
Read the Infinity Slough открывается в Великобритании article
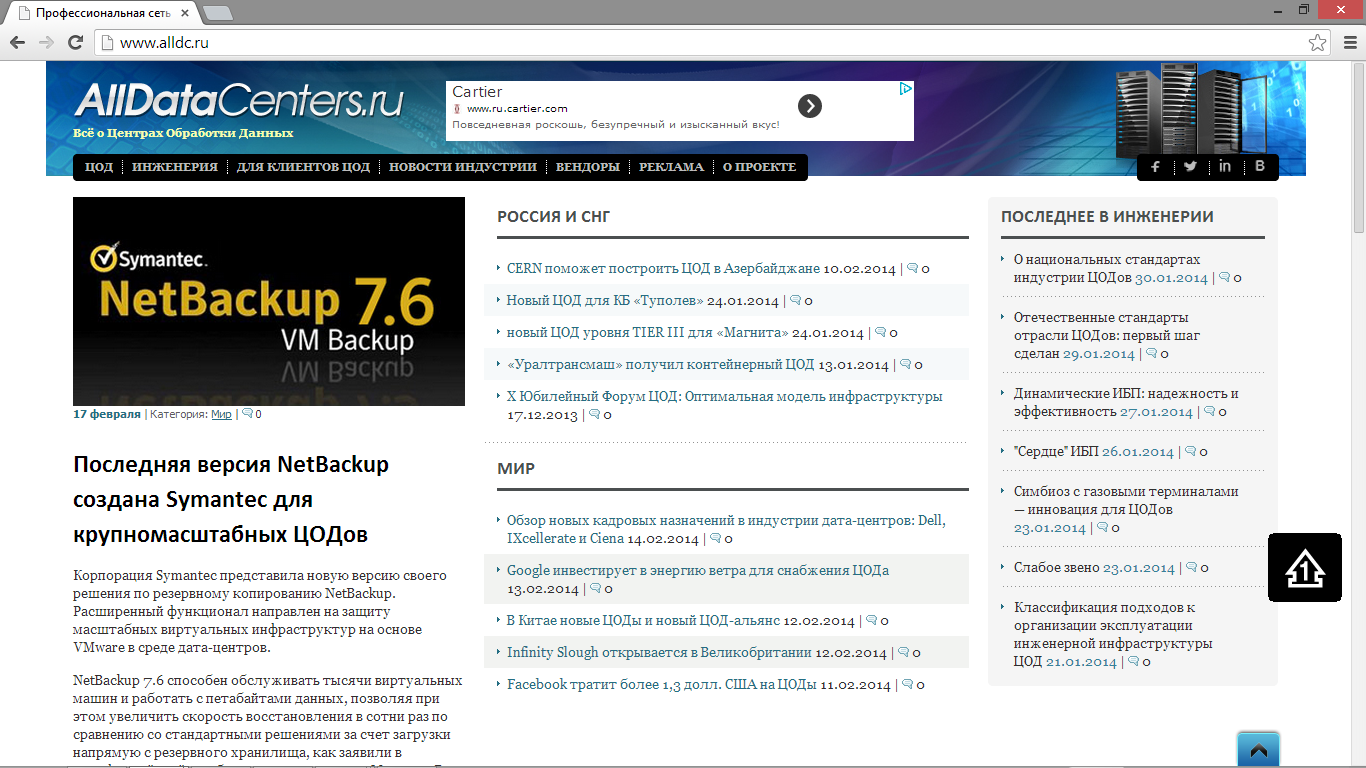(659, 653)
